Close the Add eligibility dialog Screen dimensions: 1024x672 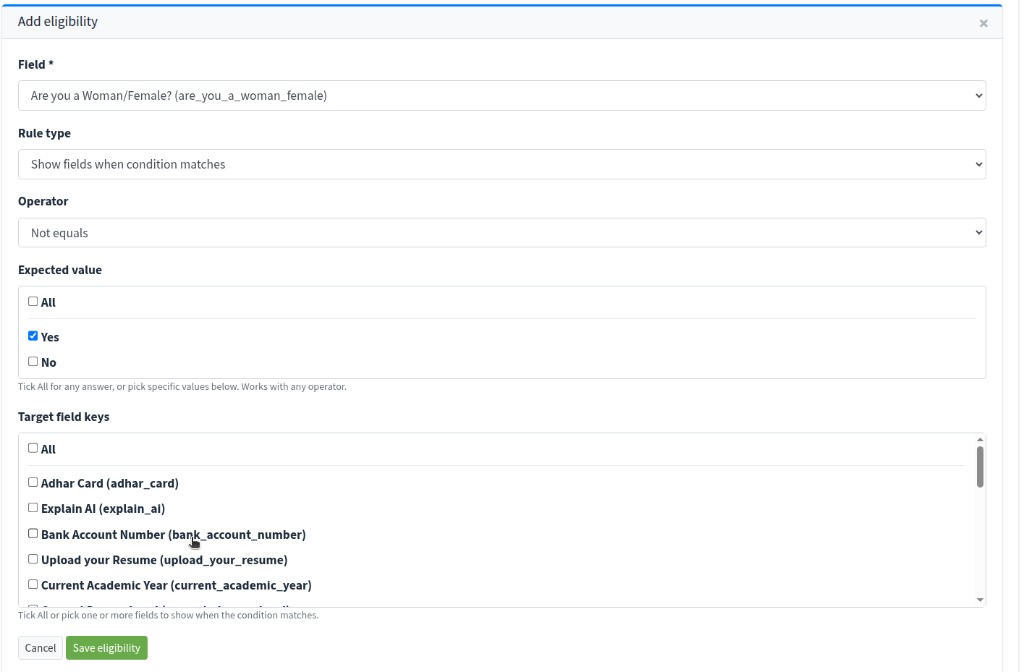(x=983, y=24)
